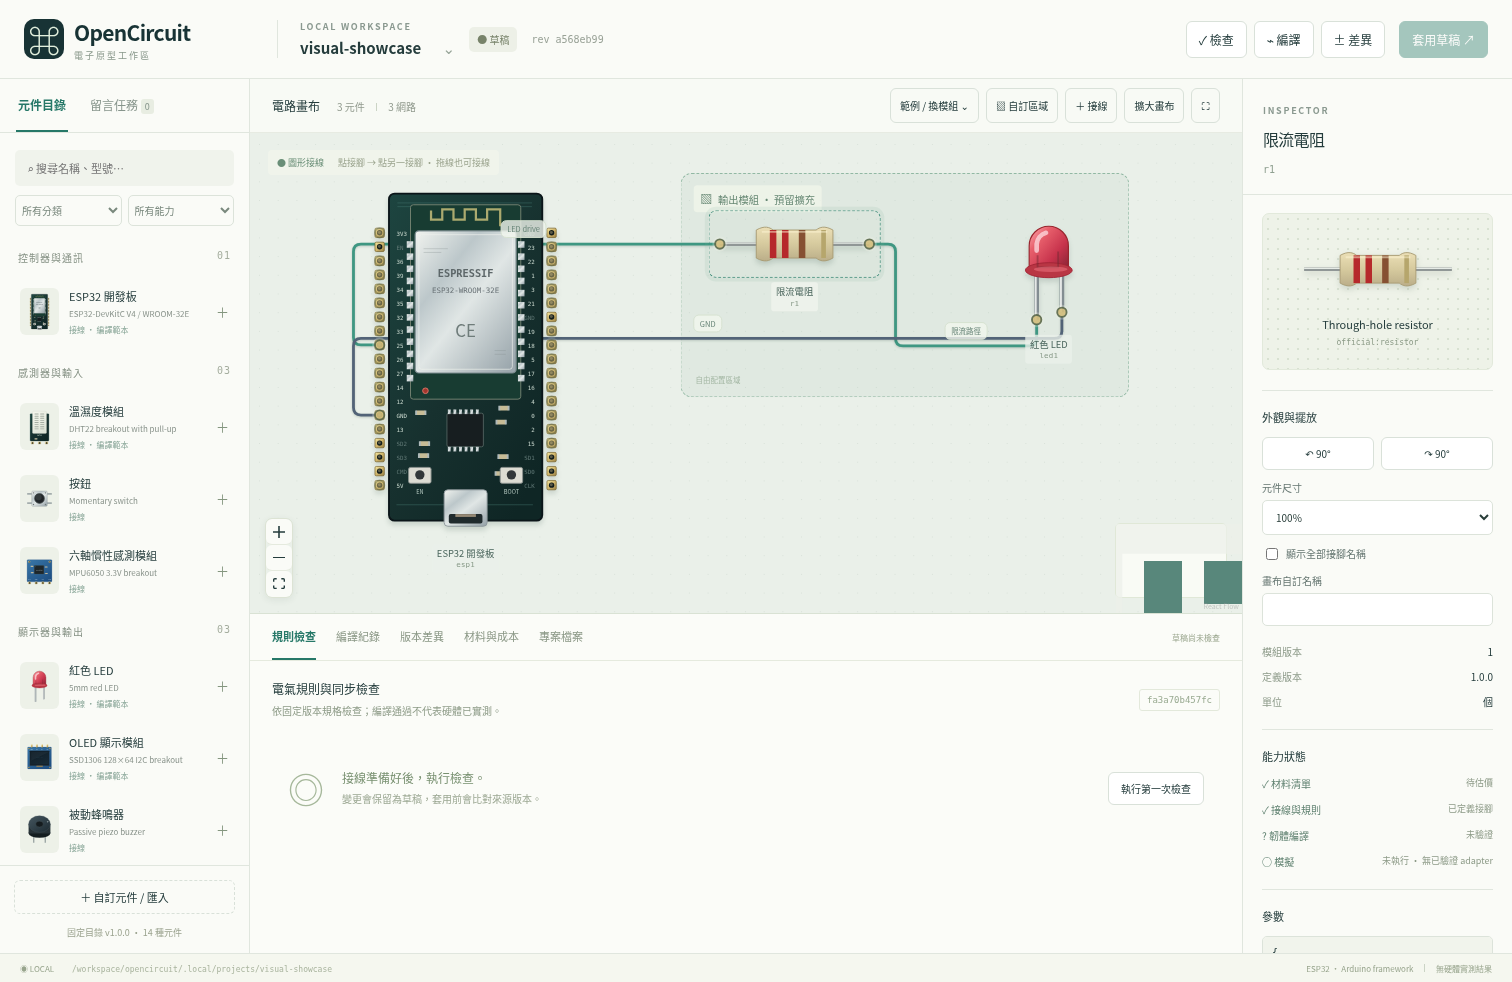
Task: Focus the 搜尋名稱、型號 search field
Action: click(124, 168)
